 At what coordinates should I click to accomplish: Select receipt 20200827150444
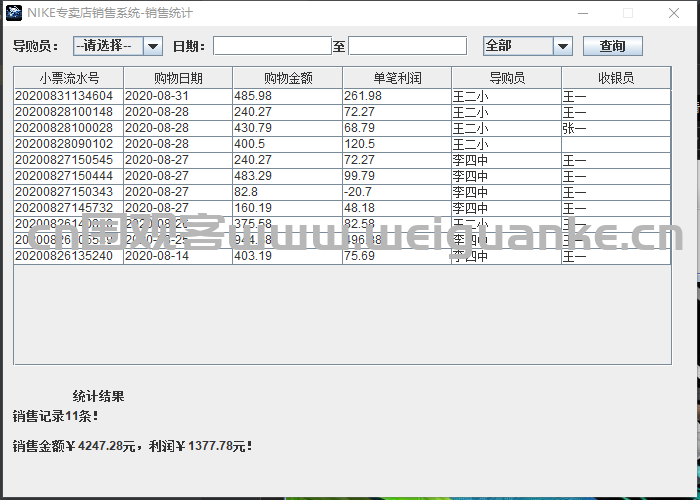(69, 176)
